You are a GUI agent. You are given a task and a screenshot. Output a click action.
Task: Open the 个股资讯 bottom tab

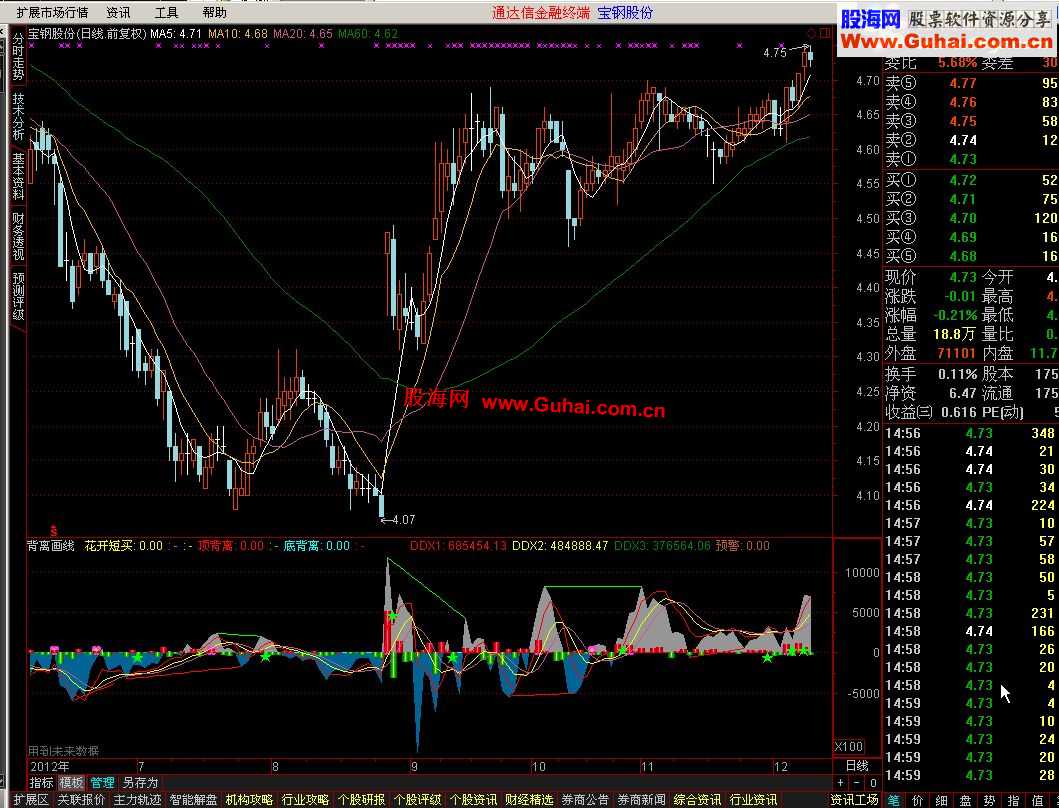[x=473, y=800]
